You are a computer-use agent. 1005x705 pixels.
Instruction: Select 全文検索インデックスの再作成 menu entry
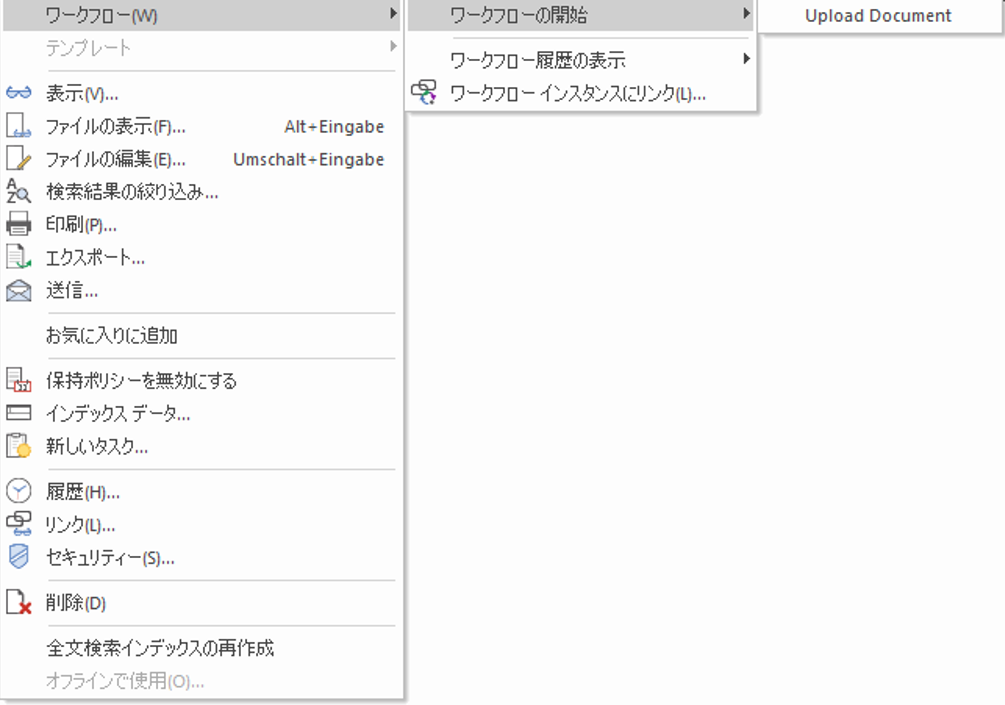(x=202, y=648)
